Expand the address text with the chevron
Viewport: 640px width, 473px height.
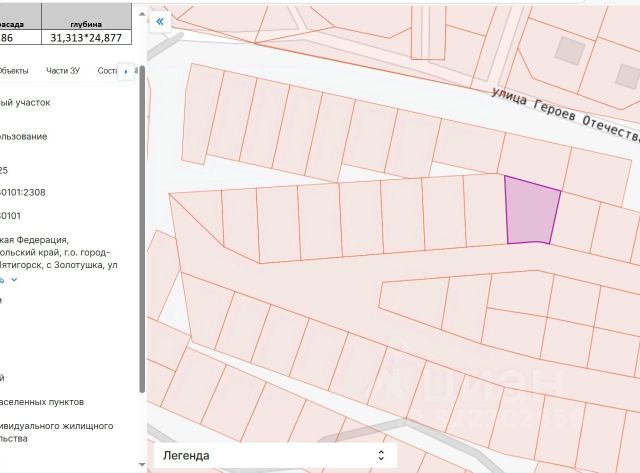pyautogui.click(x=14, y=280)
